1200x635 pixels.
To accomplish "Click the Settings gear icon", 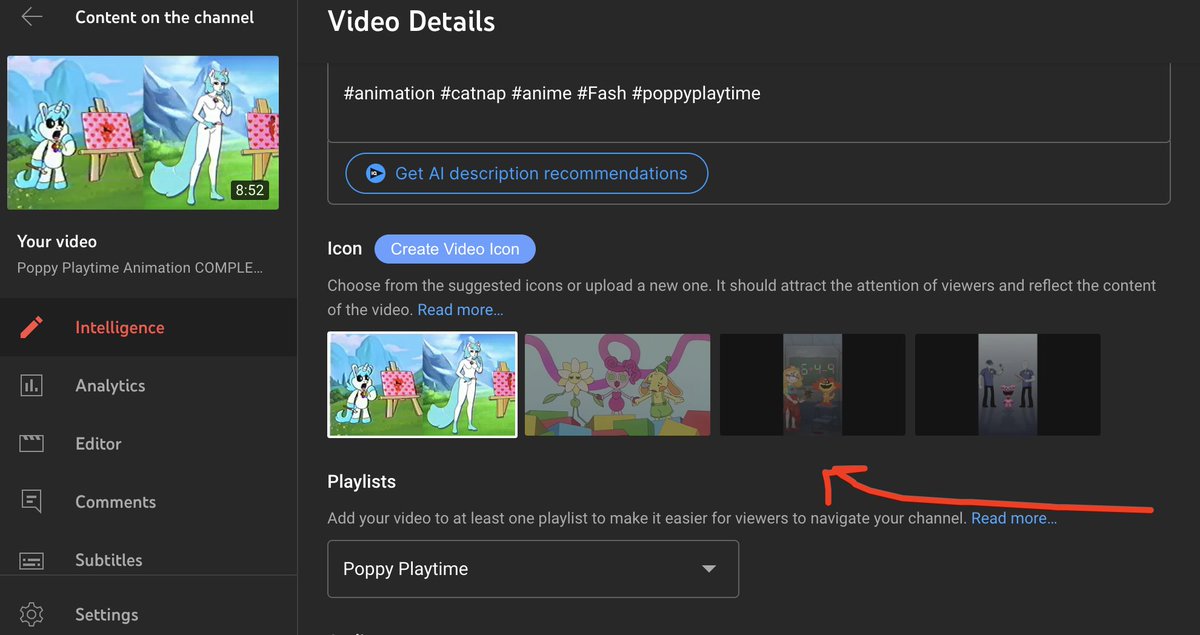I will (x=32, y=614).
